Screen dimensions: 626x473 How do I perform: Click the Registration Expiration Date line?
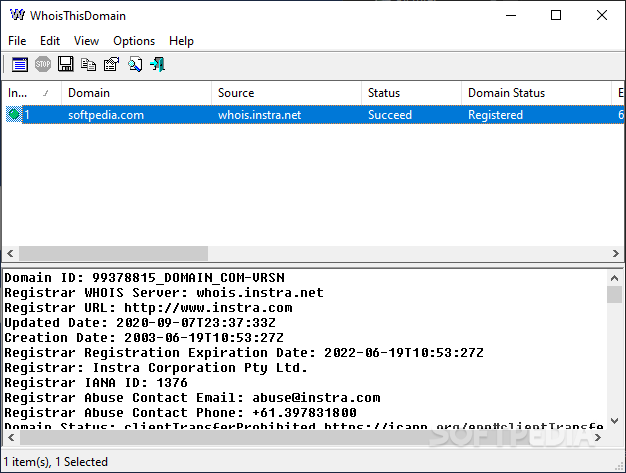tap(244, 353)
